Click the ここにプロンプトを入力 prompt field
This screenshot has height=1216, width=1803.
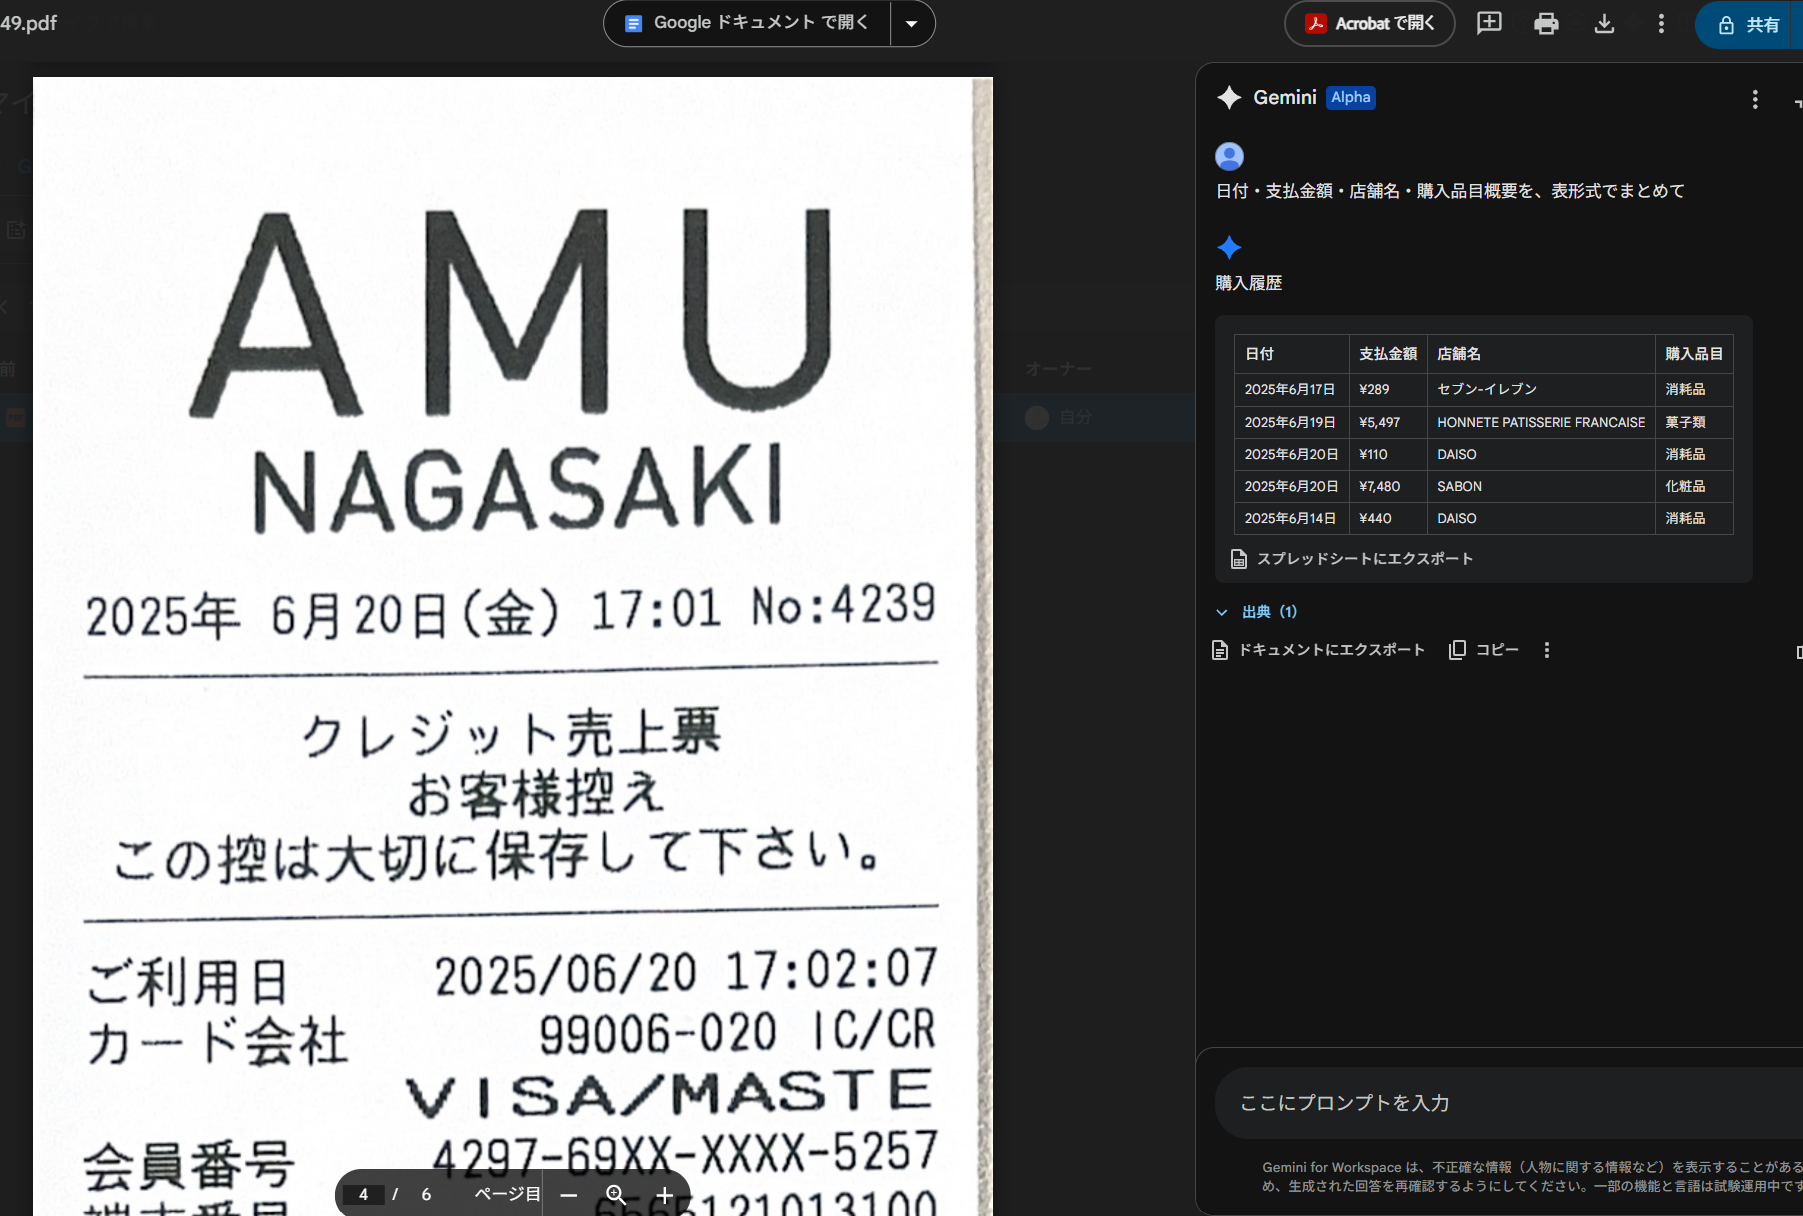pos(1510,1103)
